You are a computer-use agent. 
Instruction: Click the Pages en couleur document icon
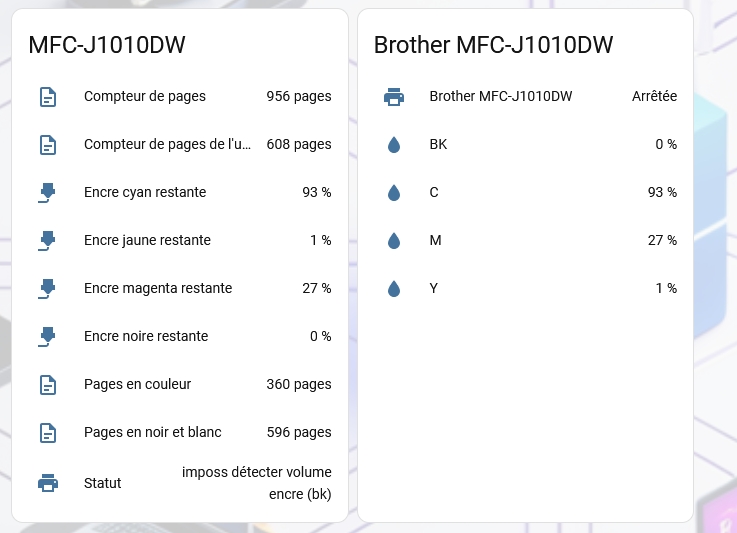click(48, 384)
